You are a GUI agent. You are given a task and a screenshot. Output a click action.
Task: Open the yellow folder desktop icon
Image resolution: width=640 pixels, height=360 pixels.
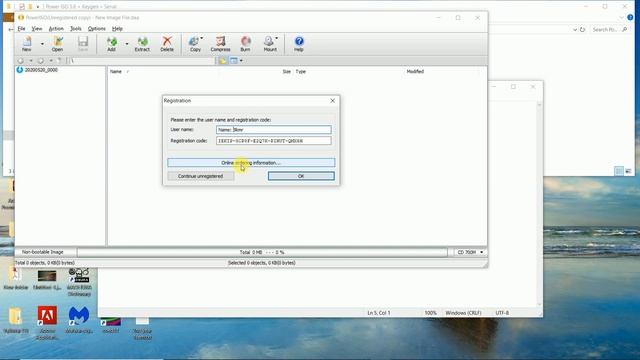pyautogui.click(x=16, y=321)
